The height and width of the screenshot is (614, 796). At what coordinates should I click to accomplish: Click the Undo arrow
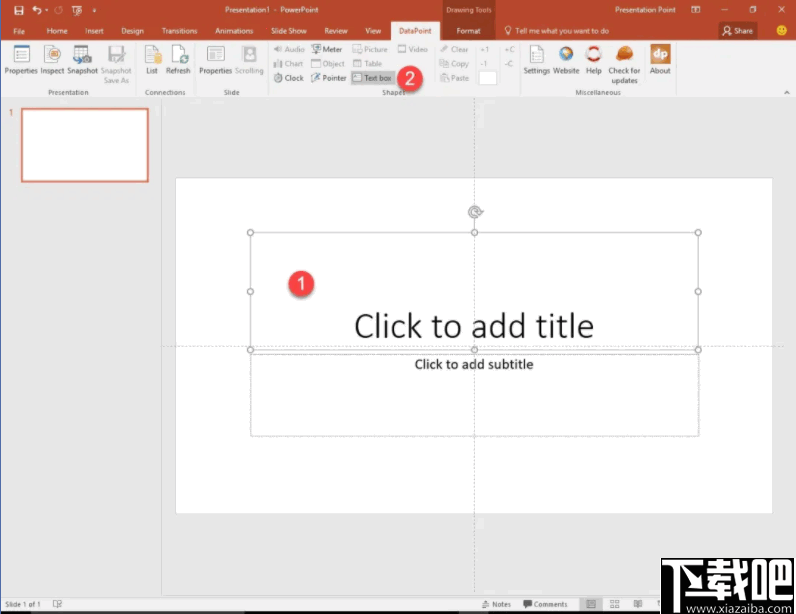pyautogui.click(x=36, y=10)
